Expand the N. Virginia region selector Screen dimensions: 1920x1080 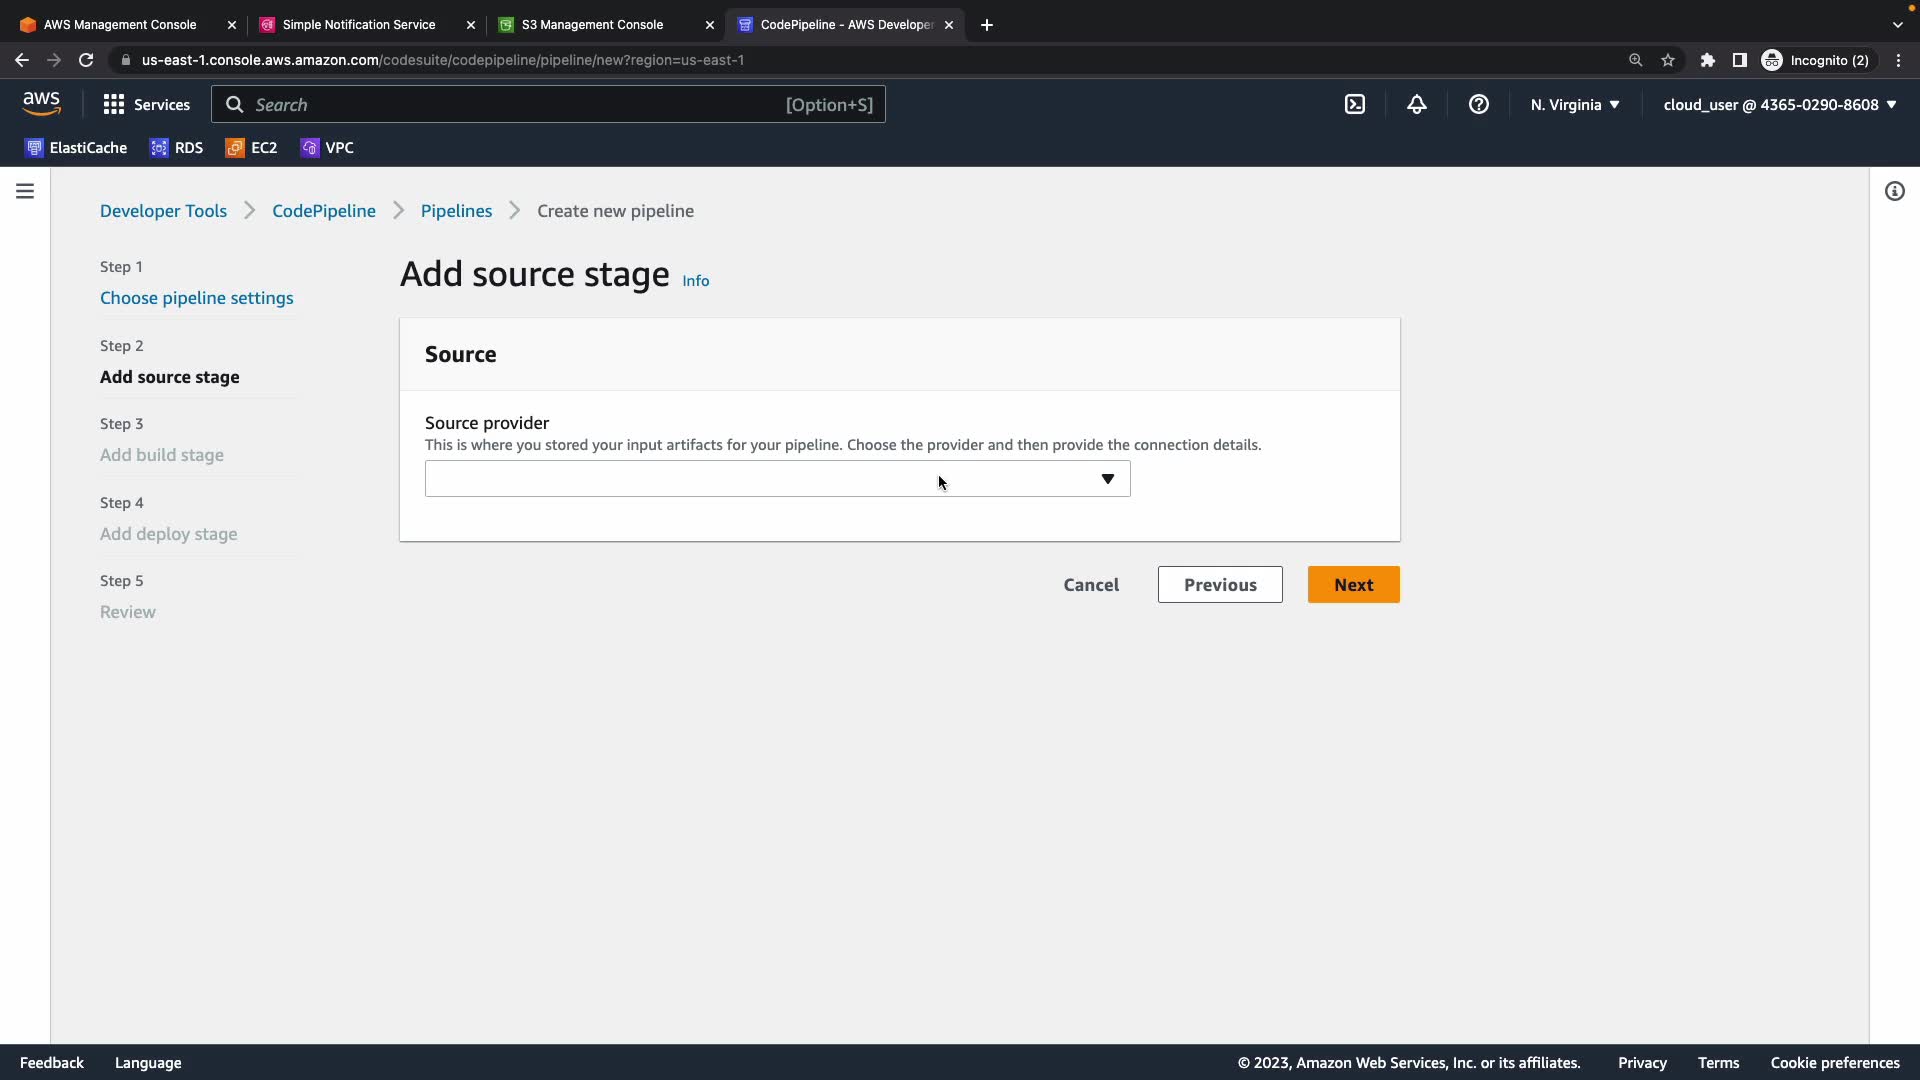coord(1575,104)
